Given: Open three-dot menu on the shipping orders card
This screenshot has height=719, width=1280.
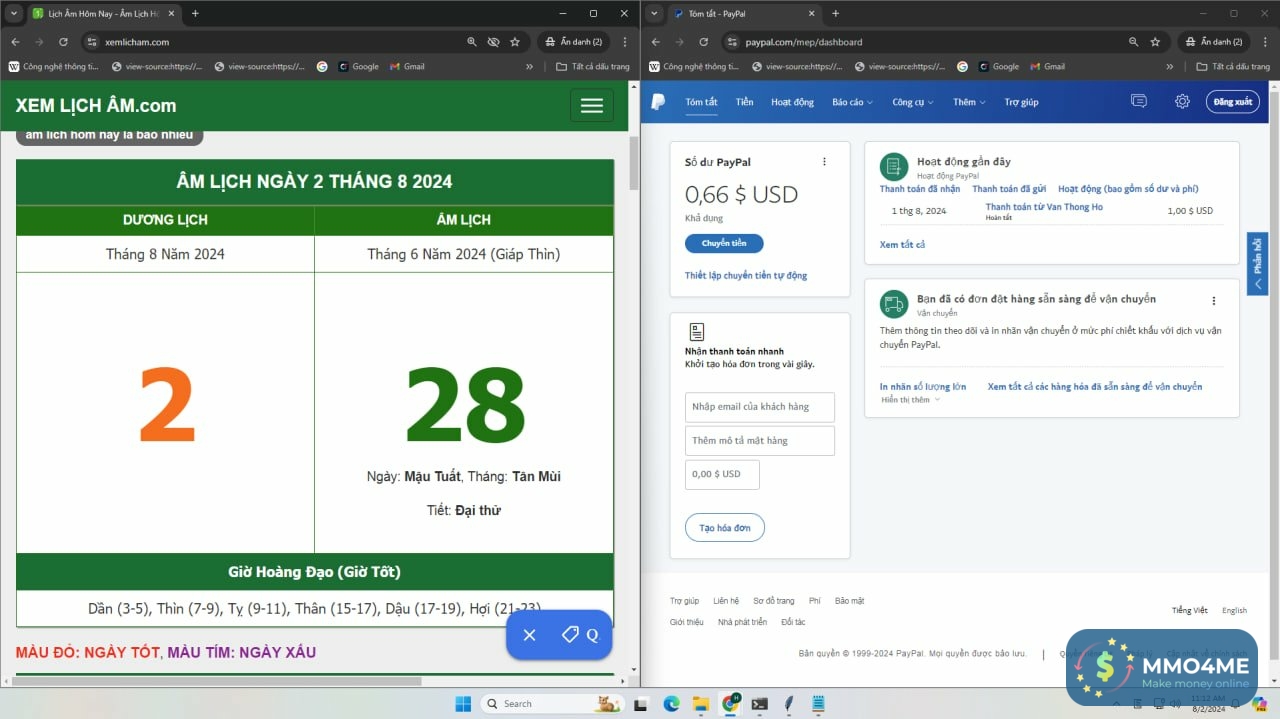Looking at the screenshot, I should 1214,301.
